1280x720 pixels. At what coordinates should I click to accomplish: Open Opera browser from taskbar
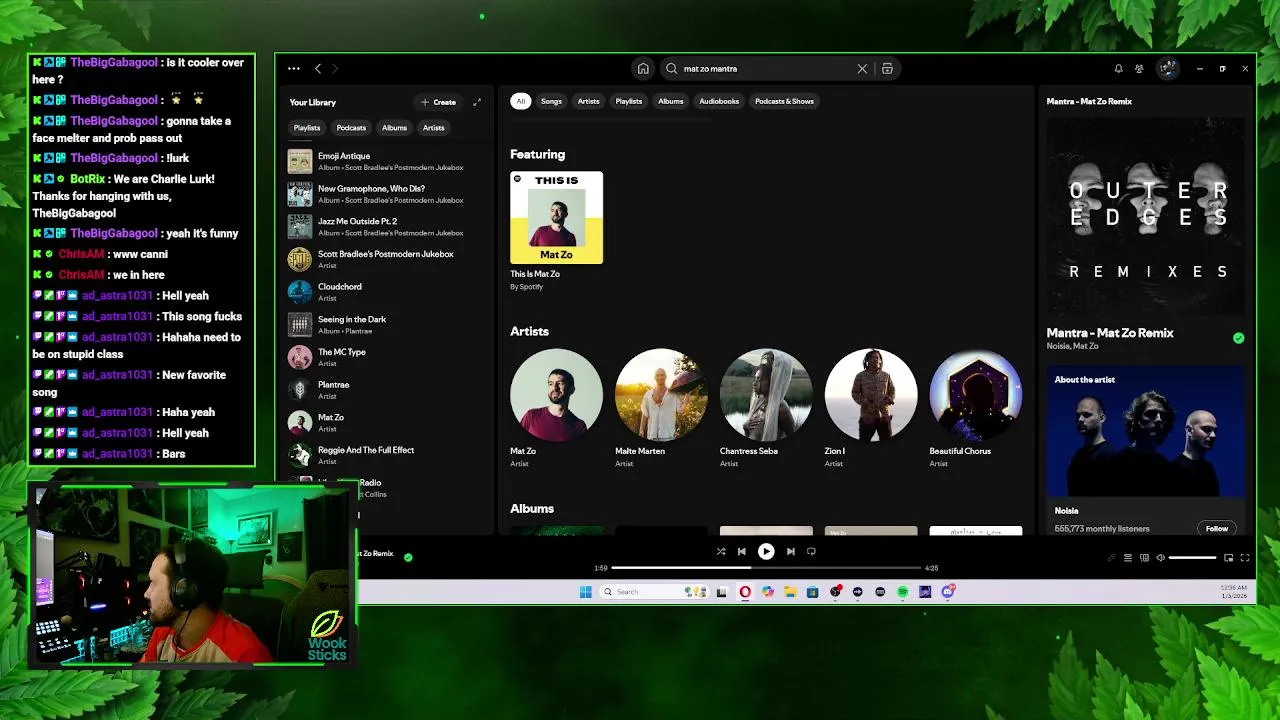click(x=745, y=592)
